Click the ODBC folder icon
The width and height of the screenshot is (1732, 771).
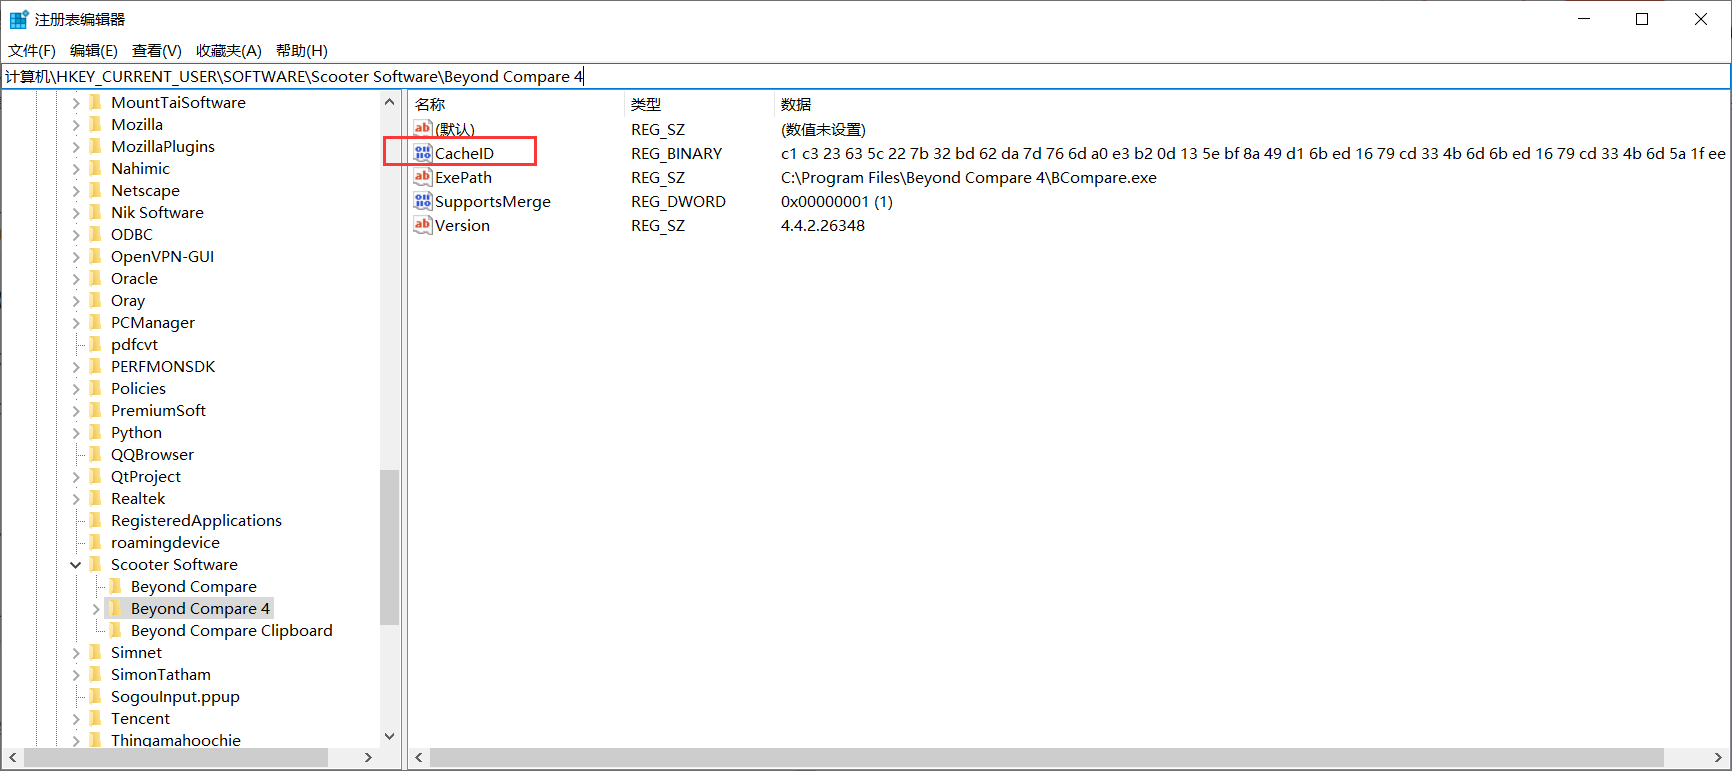coord(96,234)
